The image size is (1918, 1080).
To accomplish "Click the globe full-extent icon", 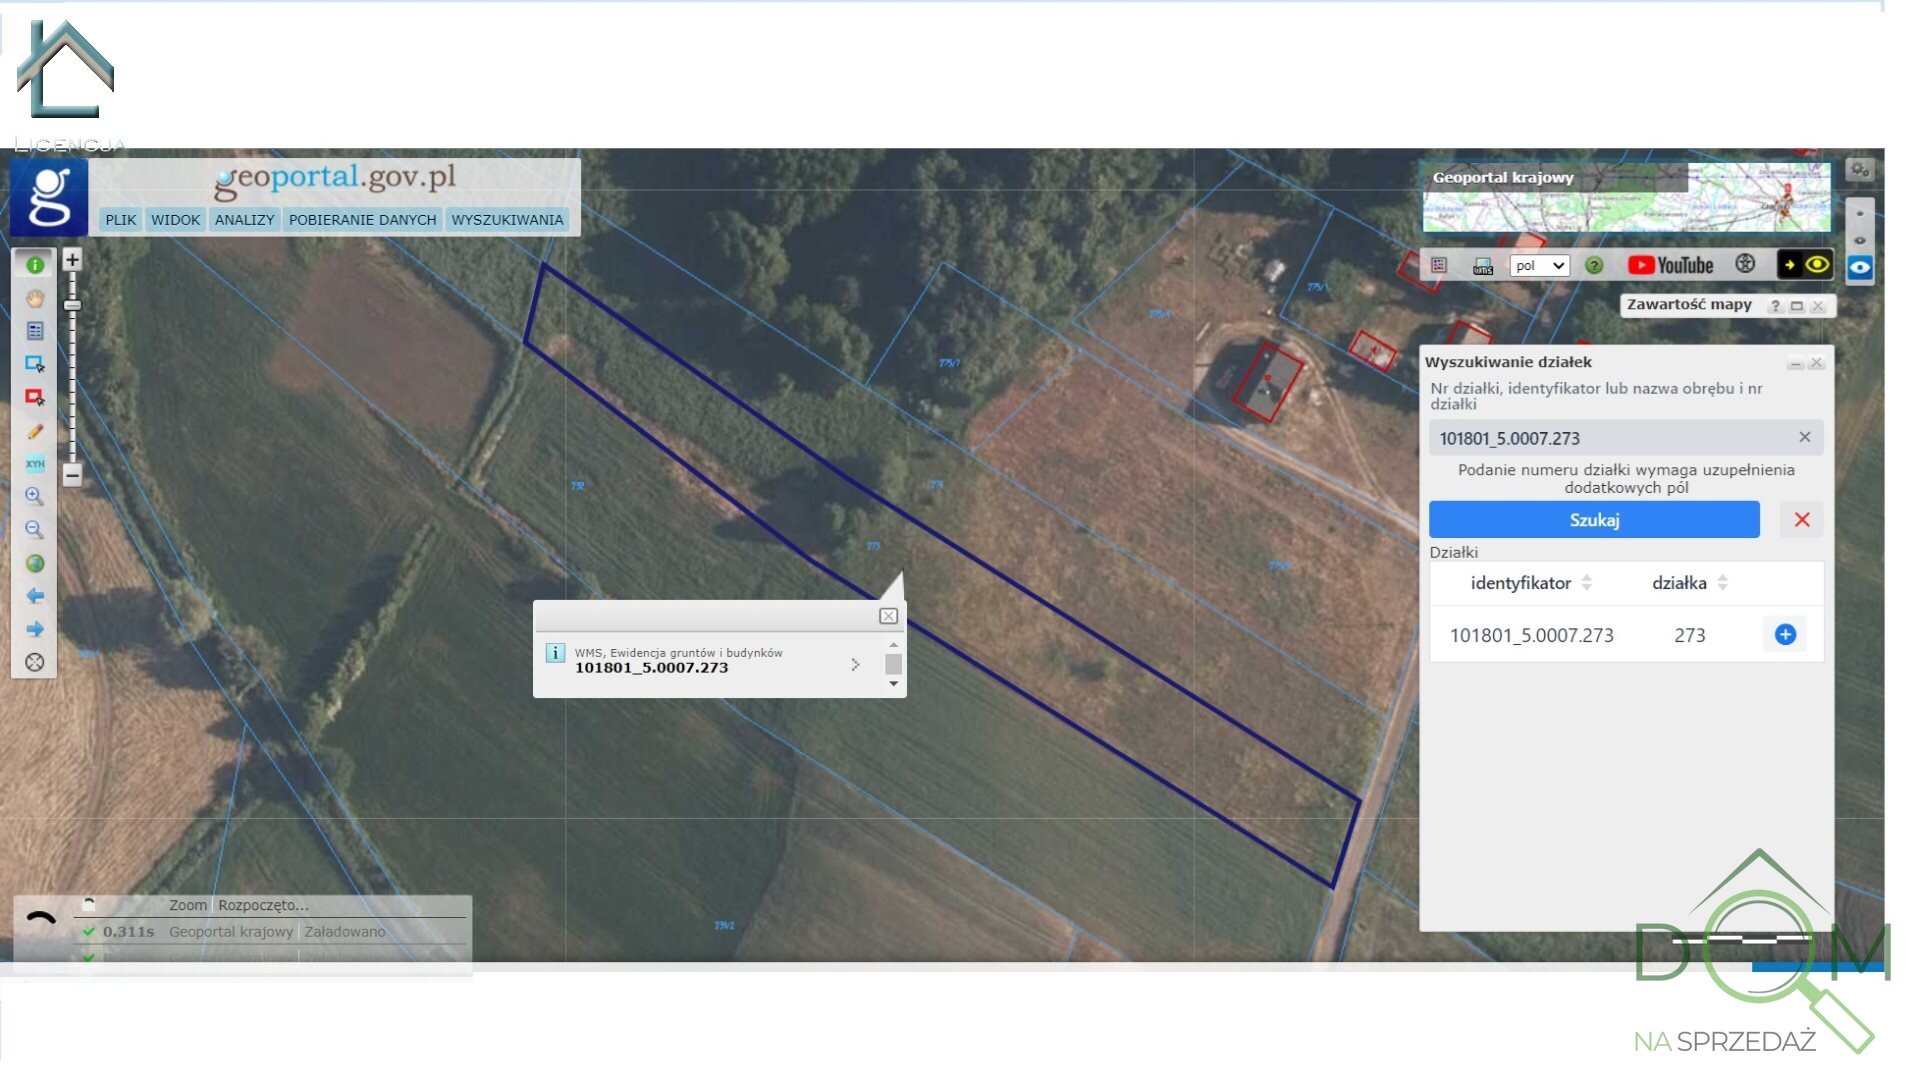I will pyautogui.click(x=35, y=563).
